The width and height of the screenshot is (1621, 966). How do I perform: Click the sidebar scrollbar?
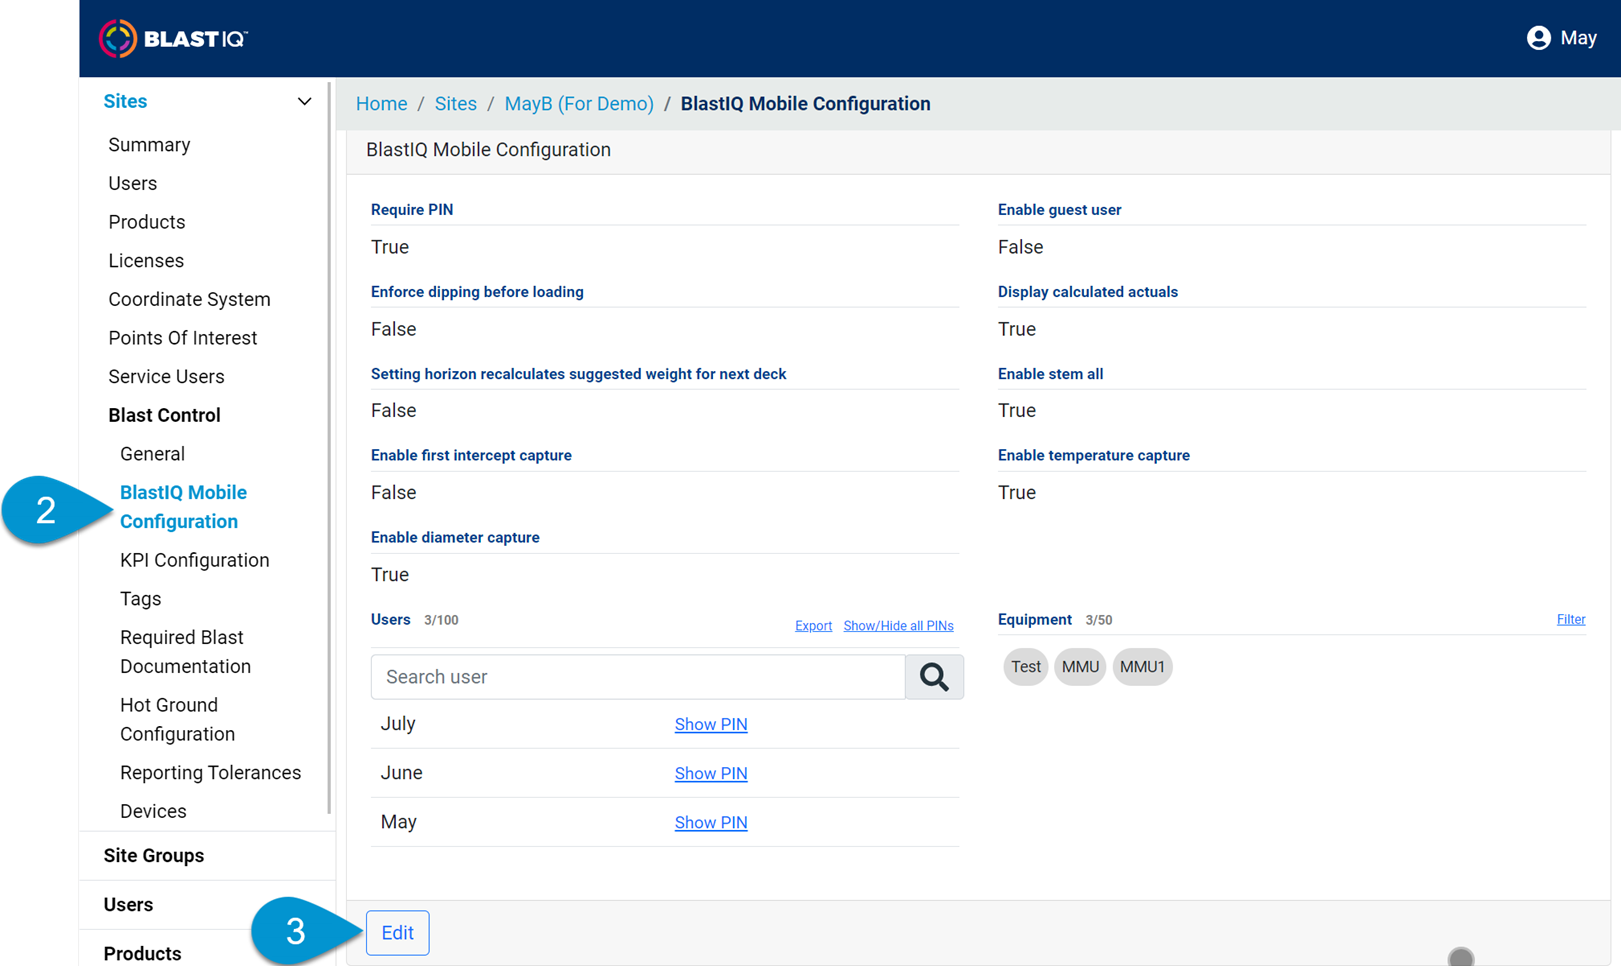tap(329, 450)
